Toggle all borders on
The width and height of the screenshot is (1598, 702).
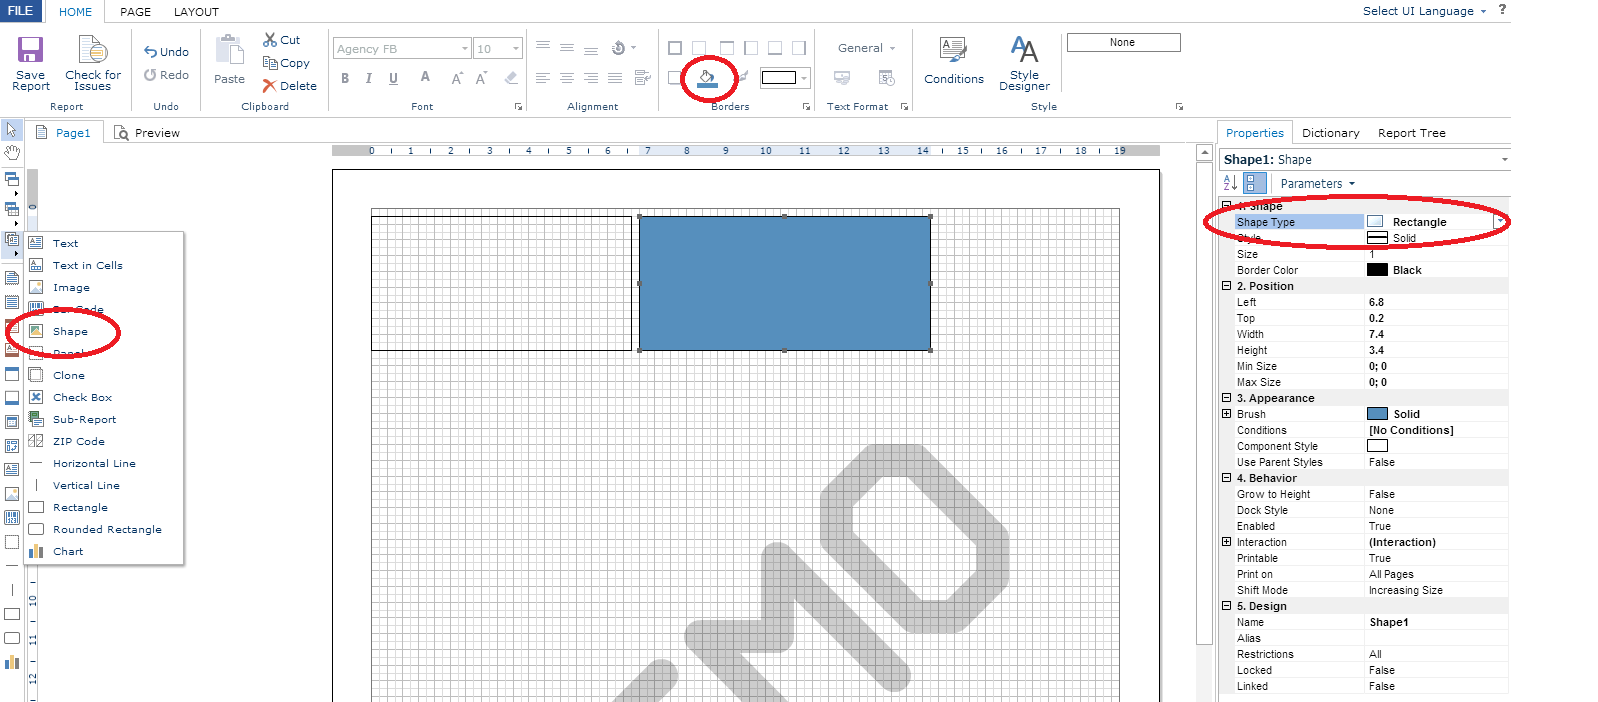[675, 48]
